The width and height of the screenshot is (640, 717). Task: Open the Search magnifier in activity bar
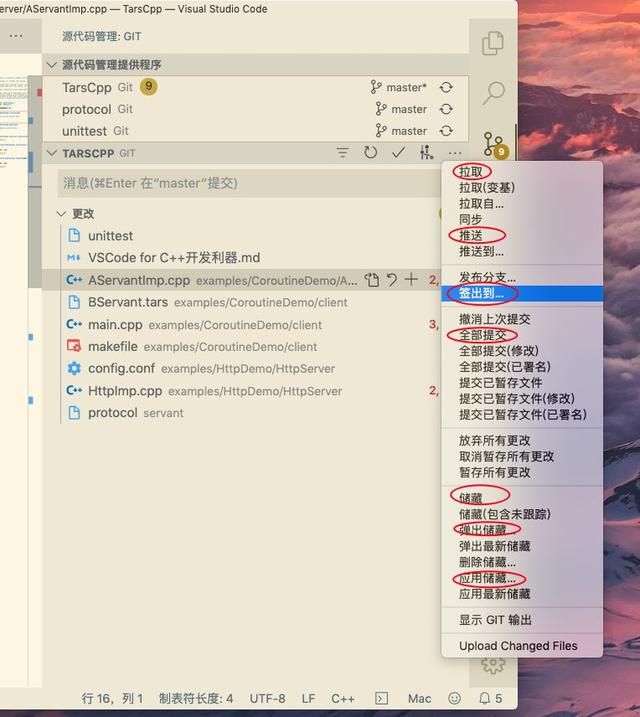click(x=494, y=93)
